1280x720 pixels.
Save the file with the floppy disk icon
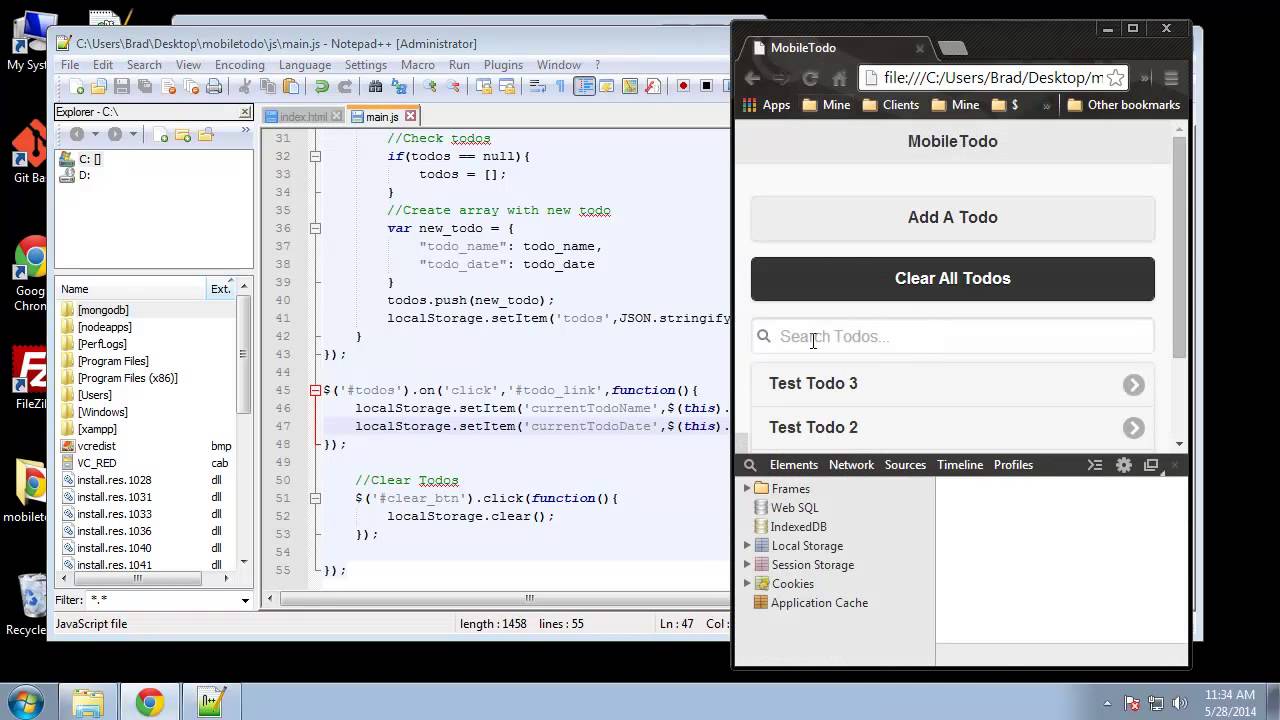tap(122, 87)
